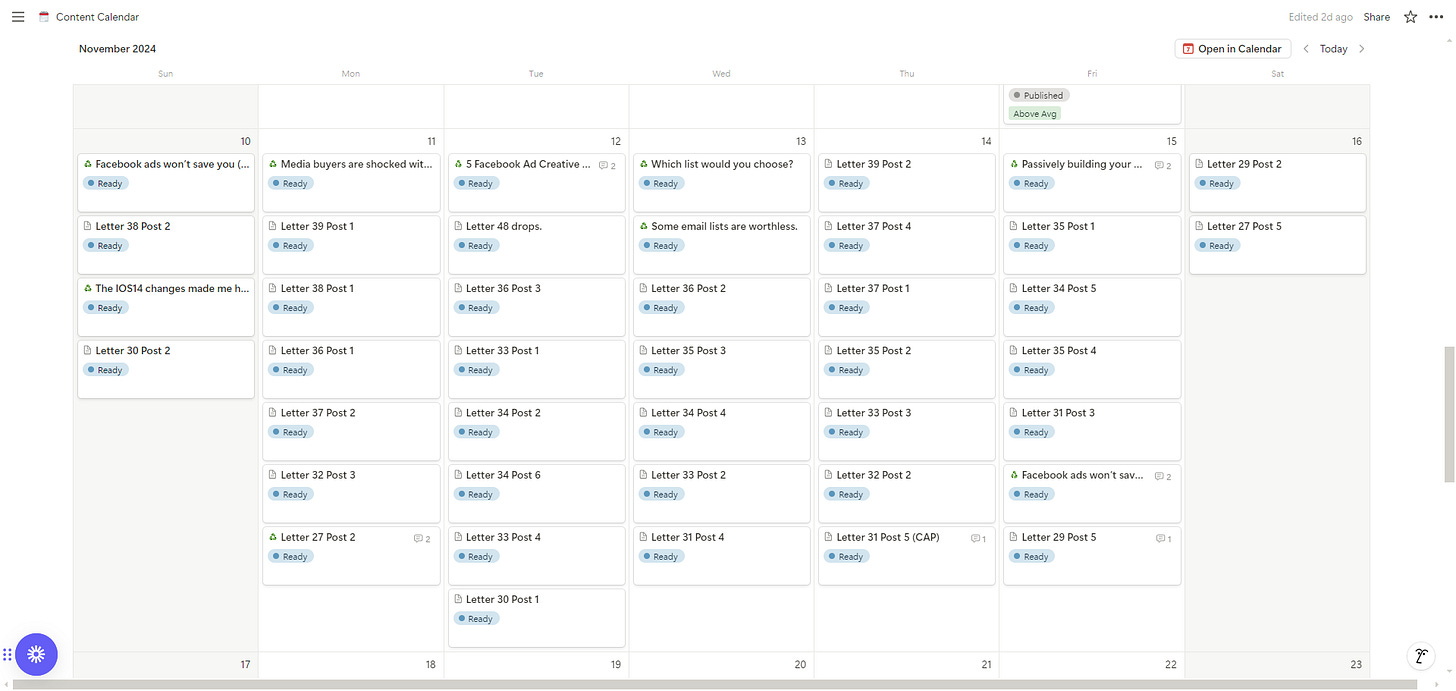Open comments on Letter 29 Post 5

(x=1163, y=538)
